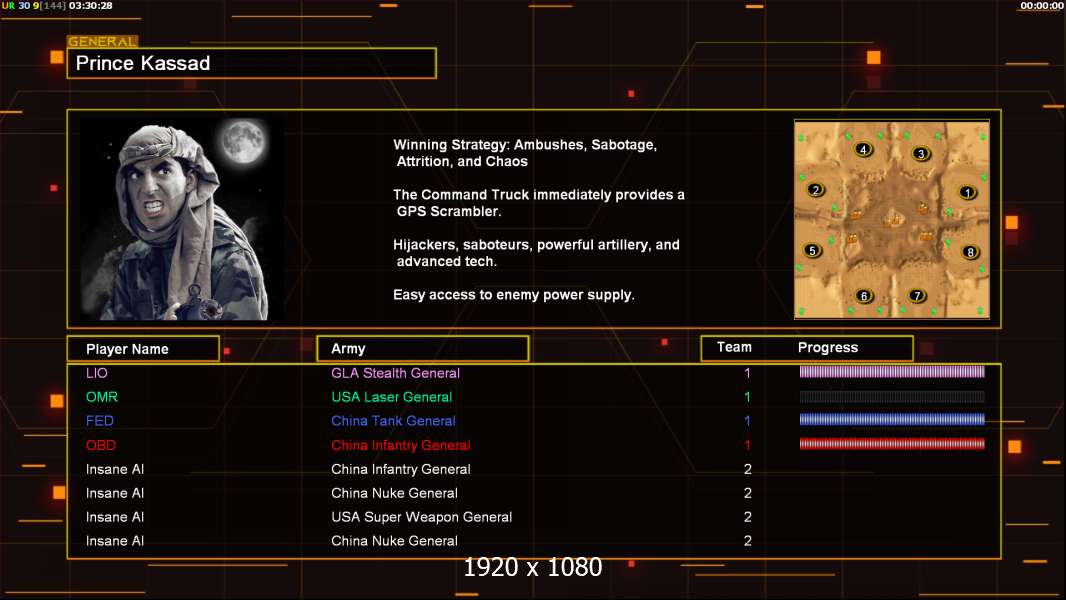
Task: Click LIO's purple loading progress bar
Action: [x=892, y=372]
